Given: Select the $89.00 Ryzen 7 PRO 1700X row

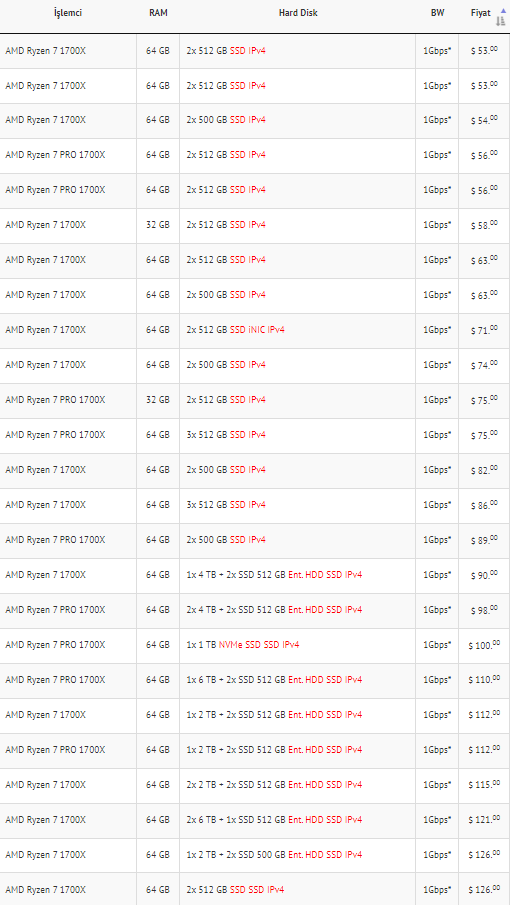Looking at the screenshot, I should (x=255, y=541).
